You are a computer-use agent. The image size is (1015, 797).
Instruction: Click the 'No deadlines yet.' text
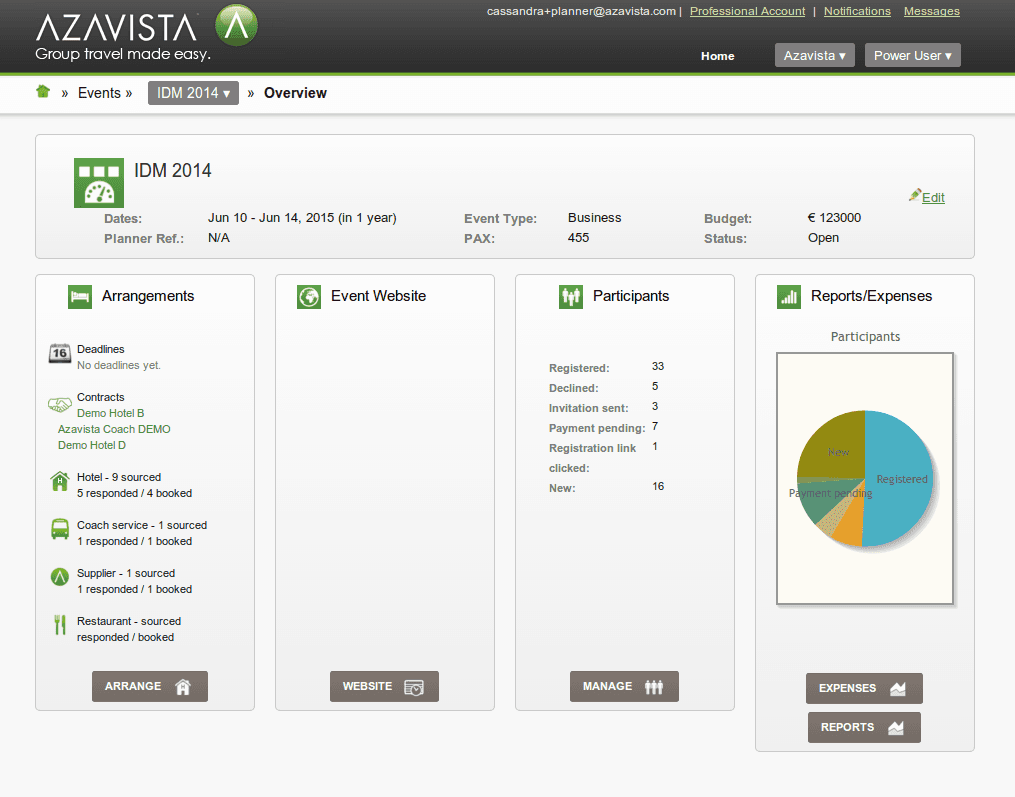[x=118, y=365]
